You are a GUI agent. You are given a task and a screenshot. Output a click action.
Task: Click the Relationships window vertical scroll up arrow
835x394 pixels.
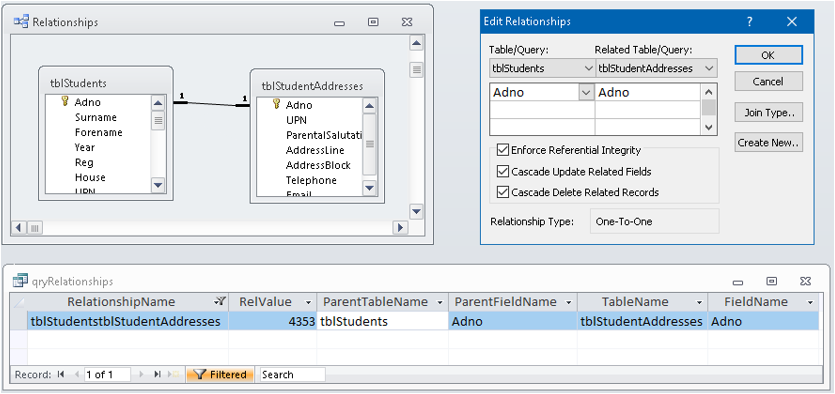(416, 44)
